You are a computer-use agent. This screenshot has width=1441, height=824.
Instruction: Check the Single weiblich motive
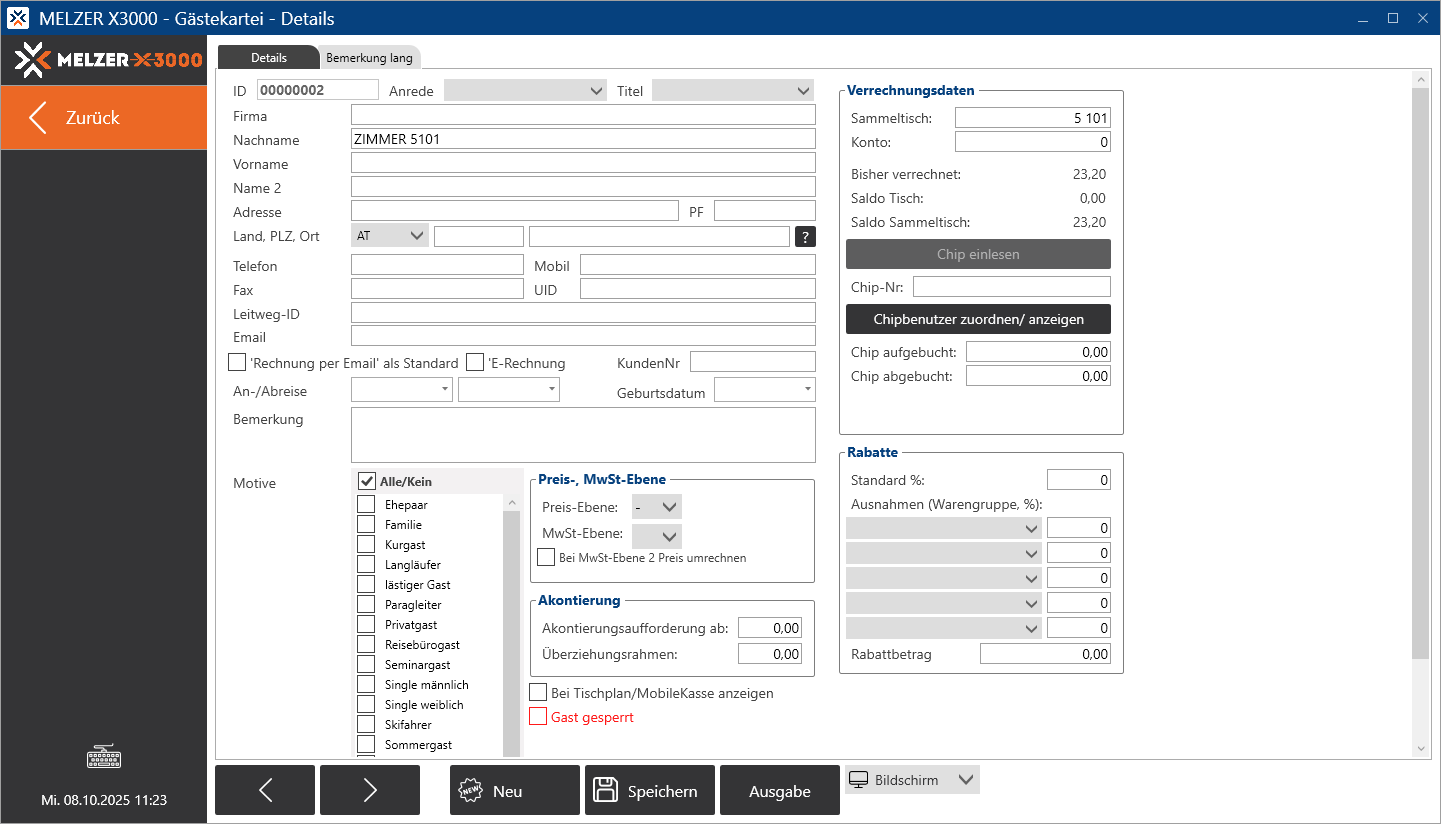[366, 704]
